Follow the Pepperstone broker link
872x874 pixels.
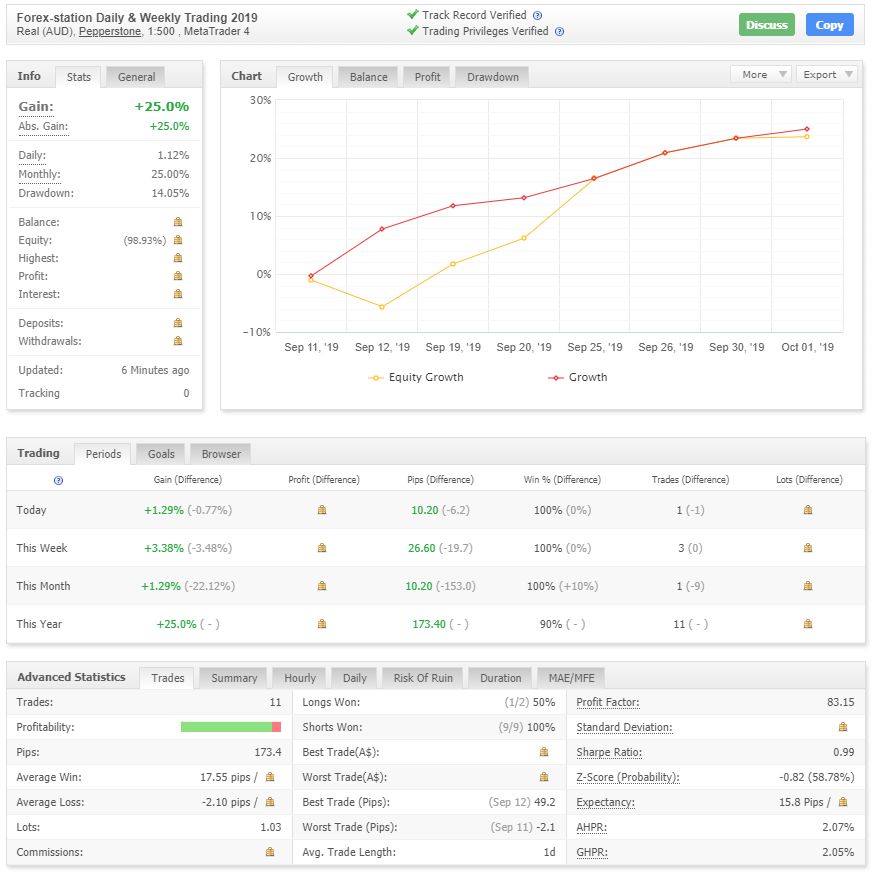pyautogui.click(x=110, y=32)
